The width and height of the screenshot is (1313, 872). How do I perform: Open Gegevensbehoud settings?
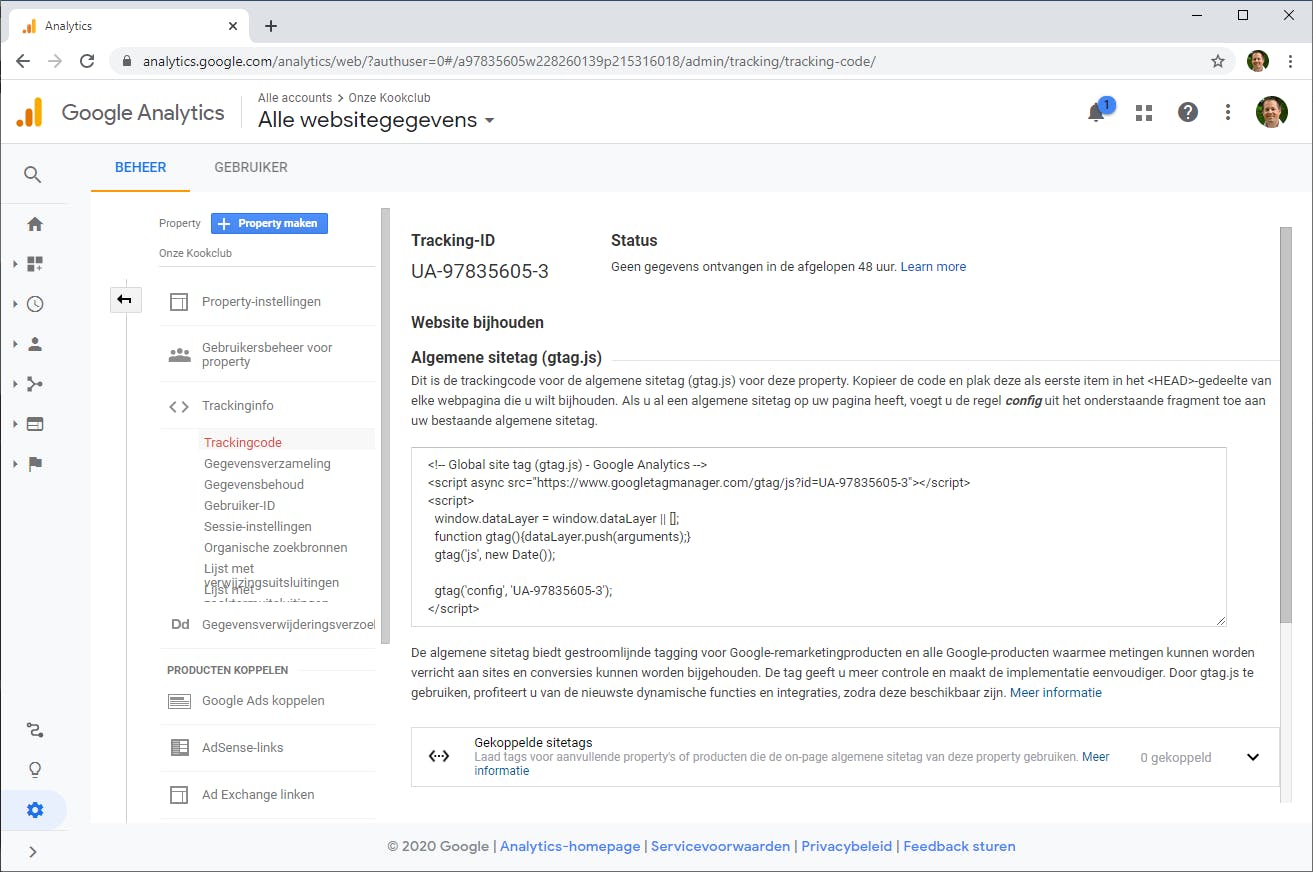point(254,485)
